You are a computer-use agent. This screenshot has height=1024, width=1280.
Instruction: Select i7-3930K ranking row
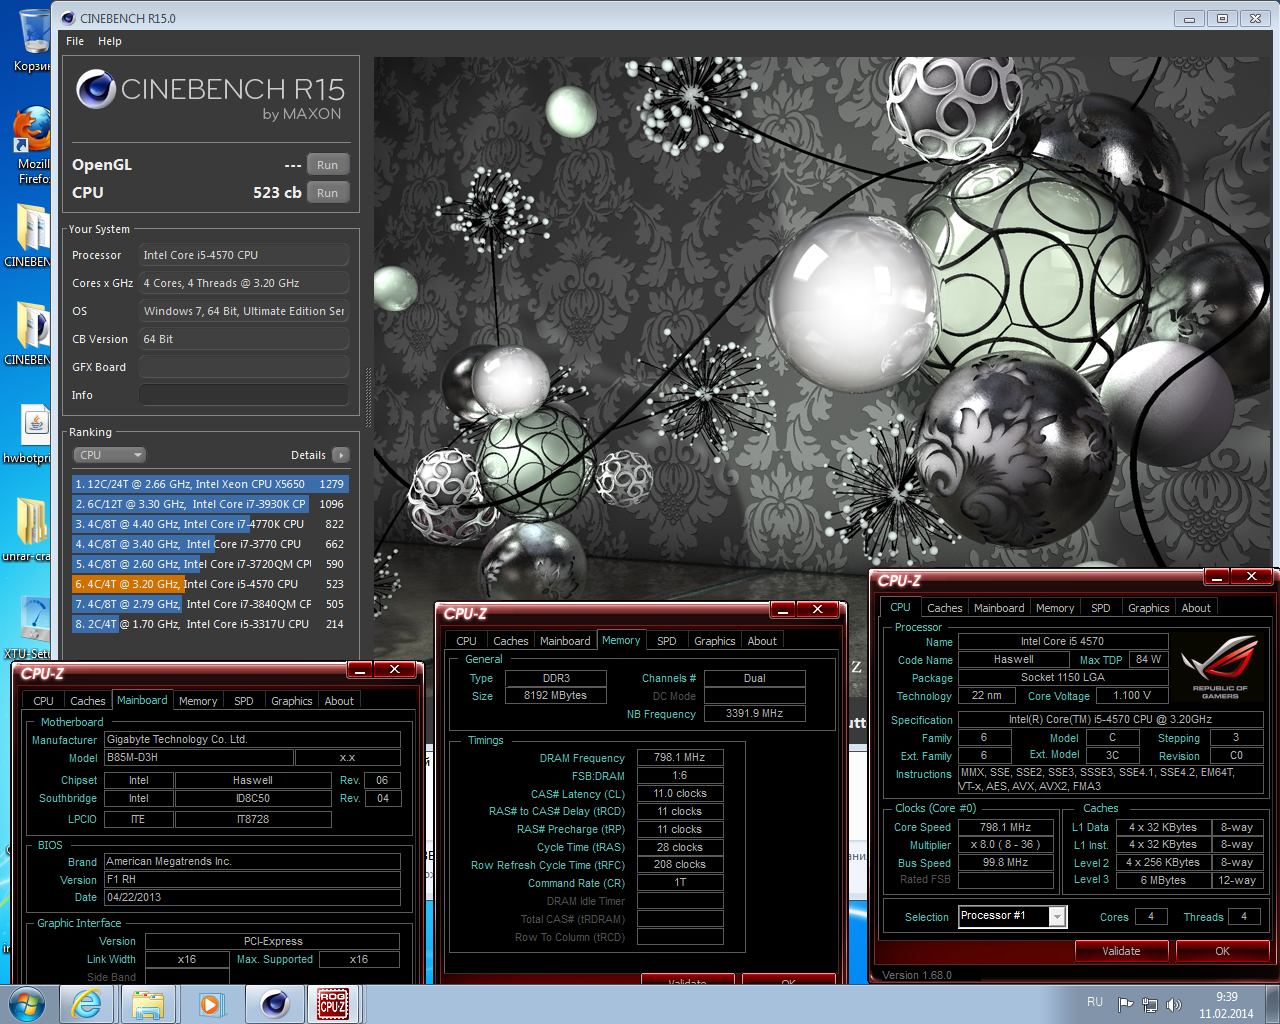pos(210,504)
